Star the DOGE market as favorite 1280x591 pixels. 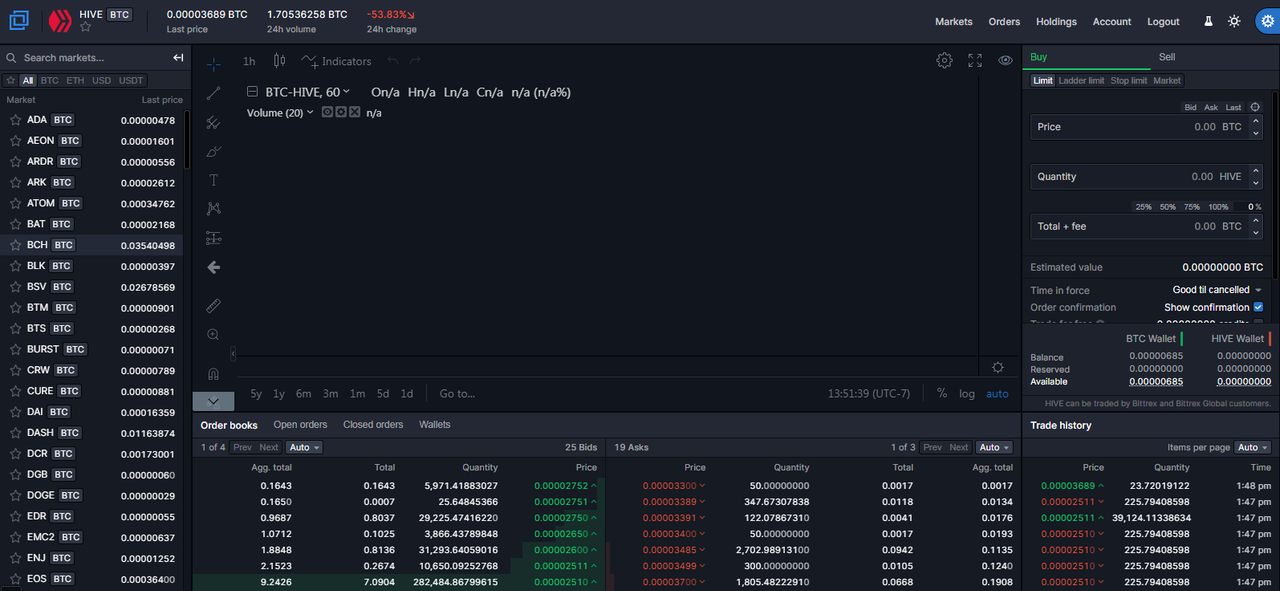pyautogui.click(x=15, y=496)
